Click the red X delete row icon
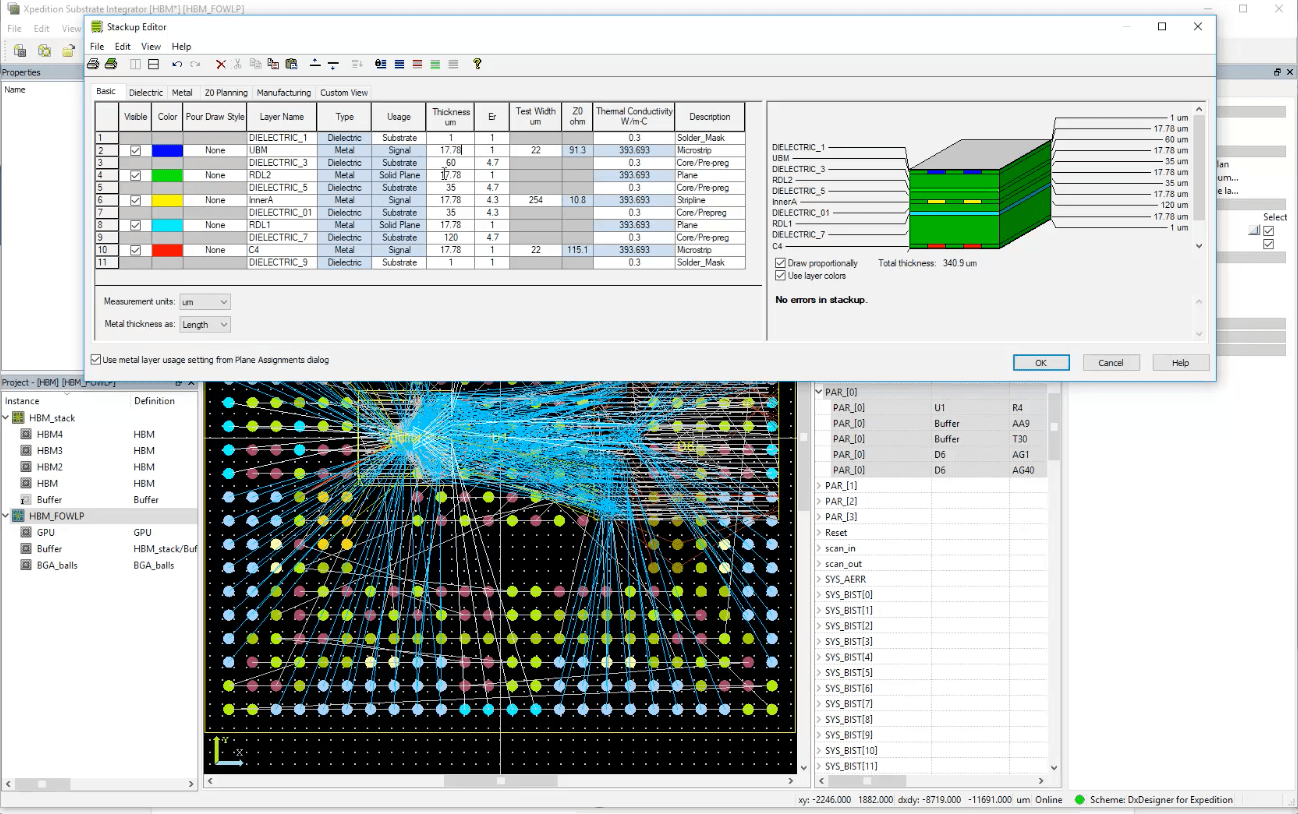The width and height of the screenshot is (1298, 814). [221, 63]
